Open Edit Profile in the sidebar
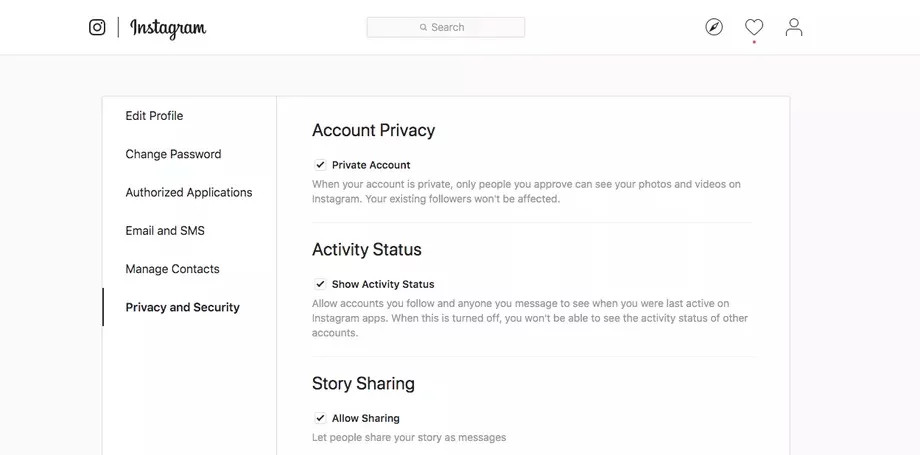 (x=154, y=116)
